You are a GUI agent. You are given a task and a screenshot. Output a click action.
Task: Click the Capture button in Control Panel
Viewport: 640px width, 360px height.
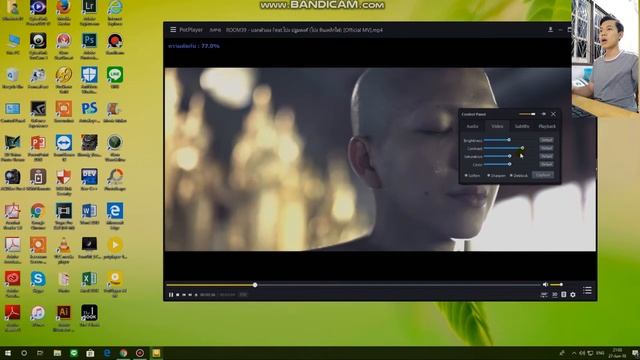543,175
